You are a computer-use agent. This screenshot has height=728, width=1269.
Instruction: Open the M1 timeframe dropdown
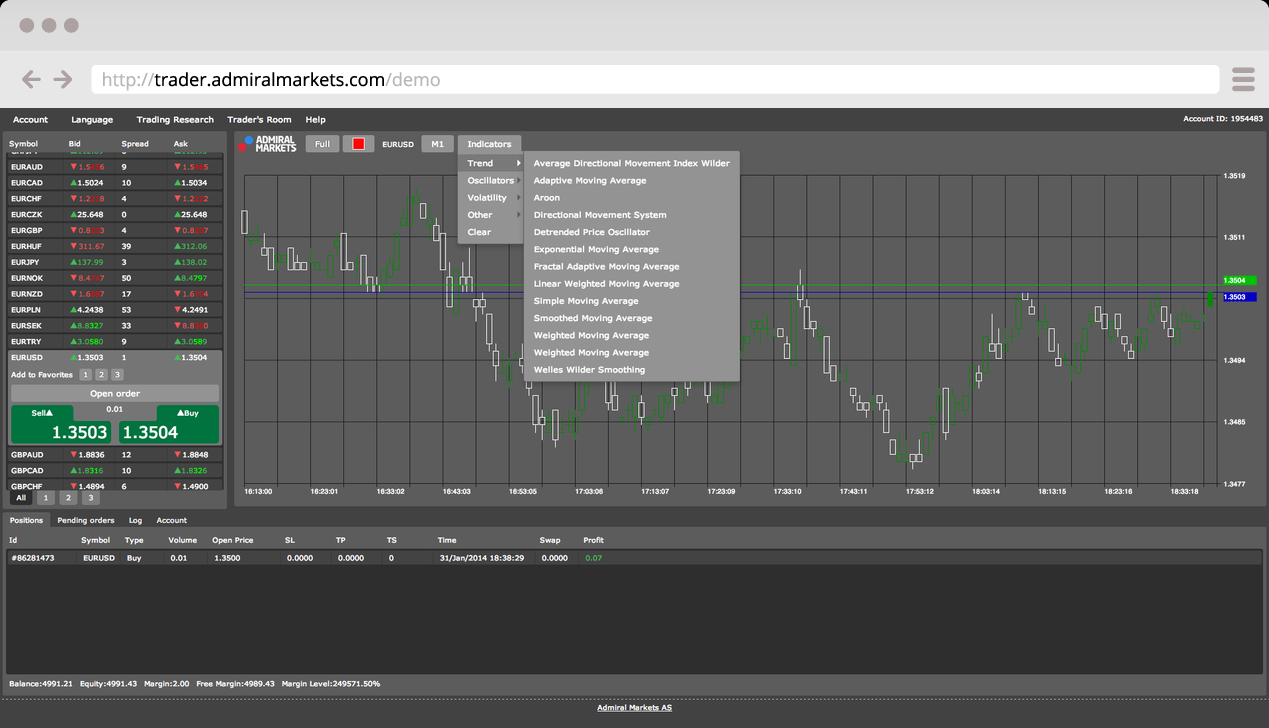[x=437, y=144]
